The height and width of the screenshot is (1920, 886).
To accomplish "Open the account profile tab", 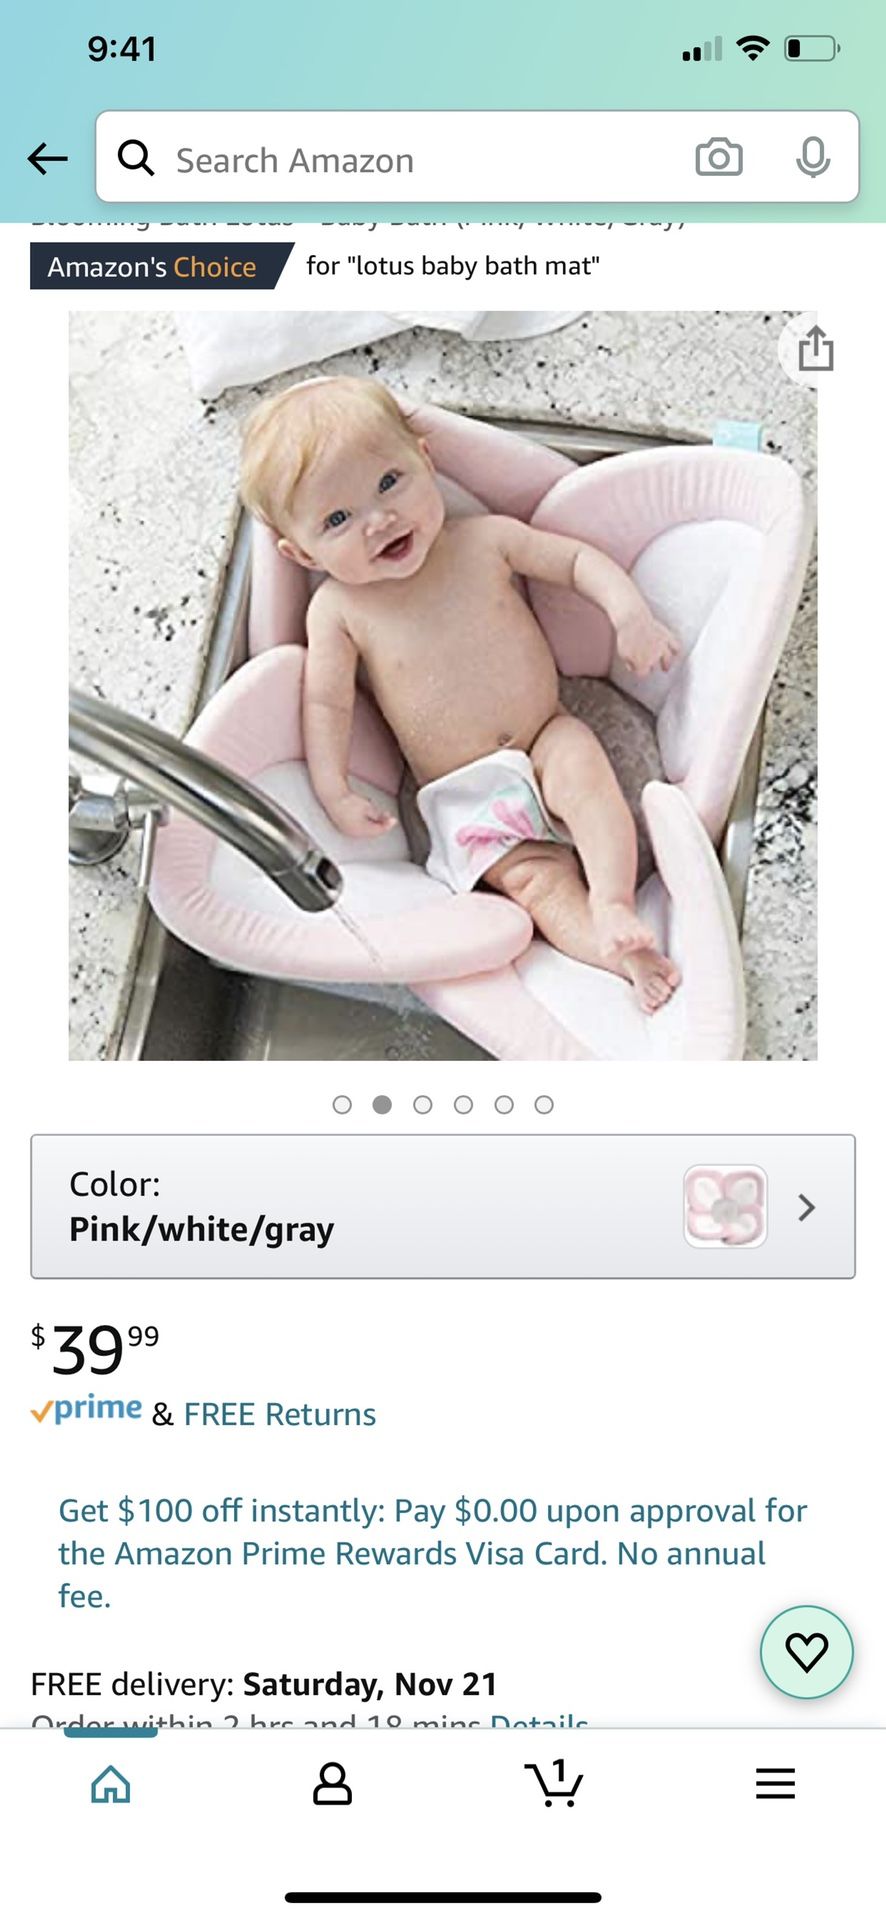I will tap(332, 1784).
